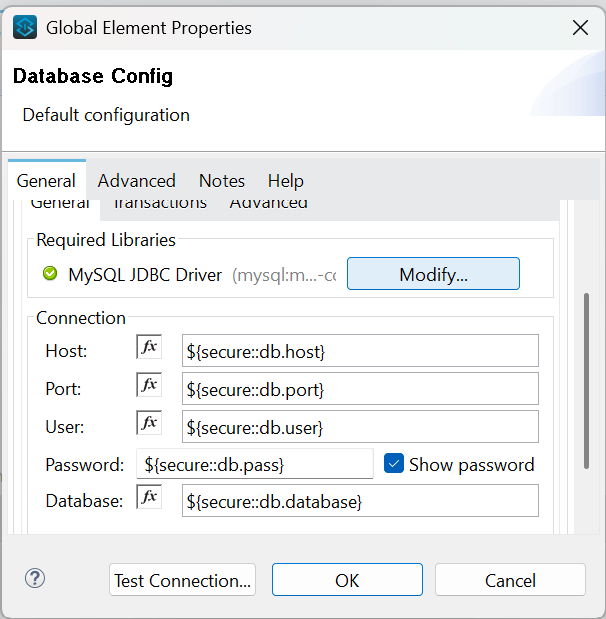This screenshot has width=606, height=619.
Task: Toggle fx expression mode for Database field
Action: [149, 498]
